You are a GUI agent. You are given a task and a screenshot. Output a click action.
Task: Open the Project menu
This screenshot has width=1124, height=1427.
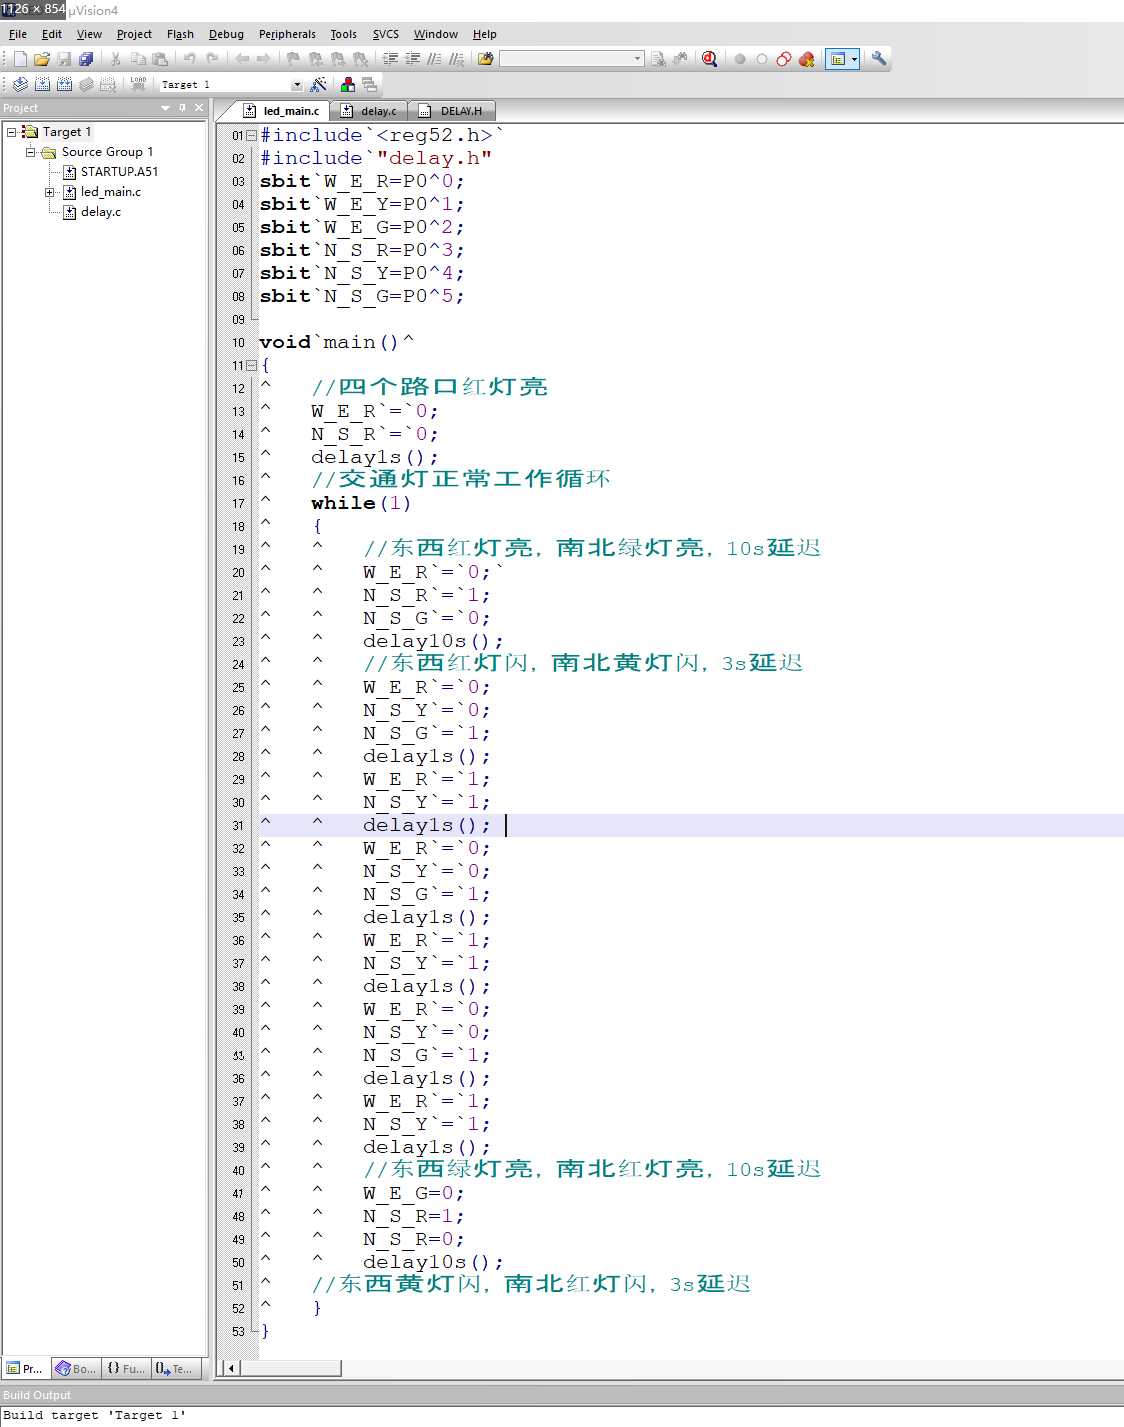point(134,34)
